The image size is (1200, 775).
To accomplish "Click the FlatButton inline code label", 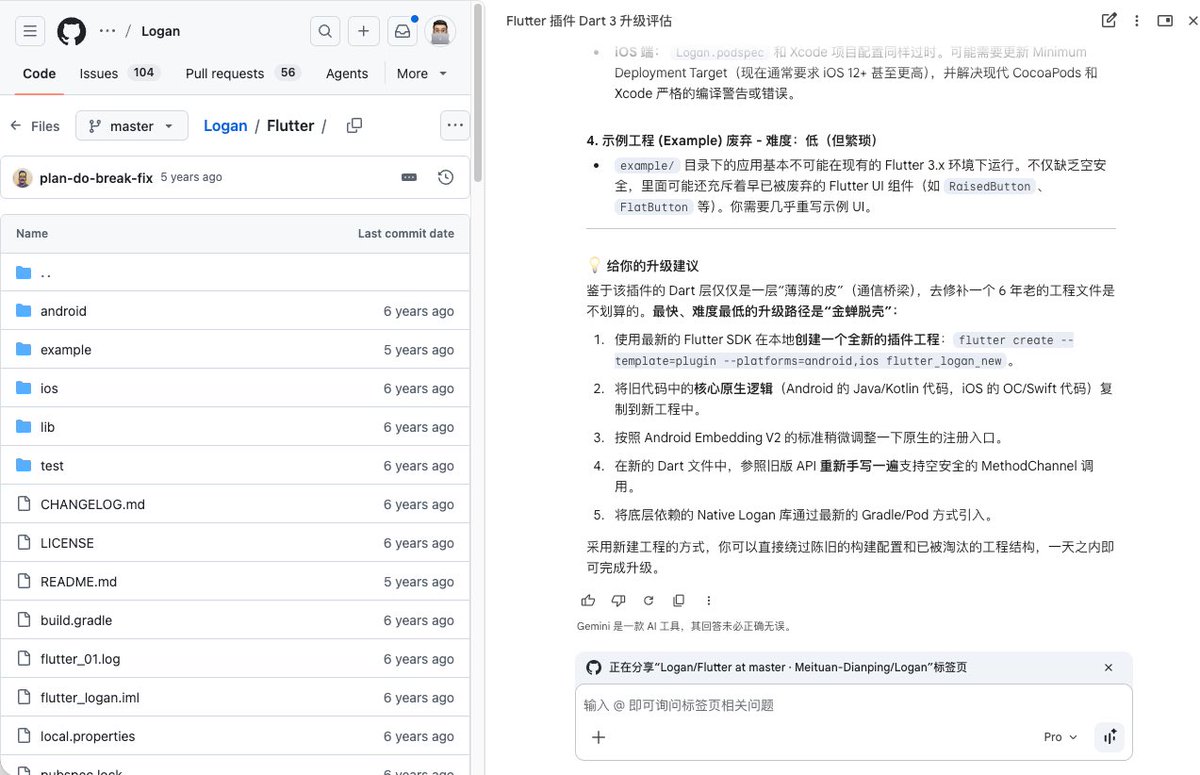I will (x=654, y=207).
